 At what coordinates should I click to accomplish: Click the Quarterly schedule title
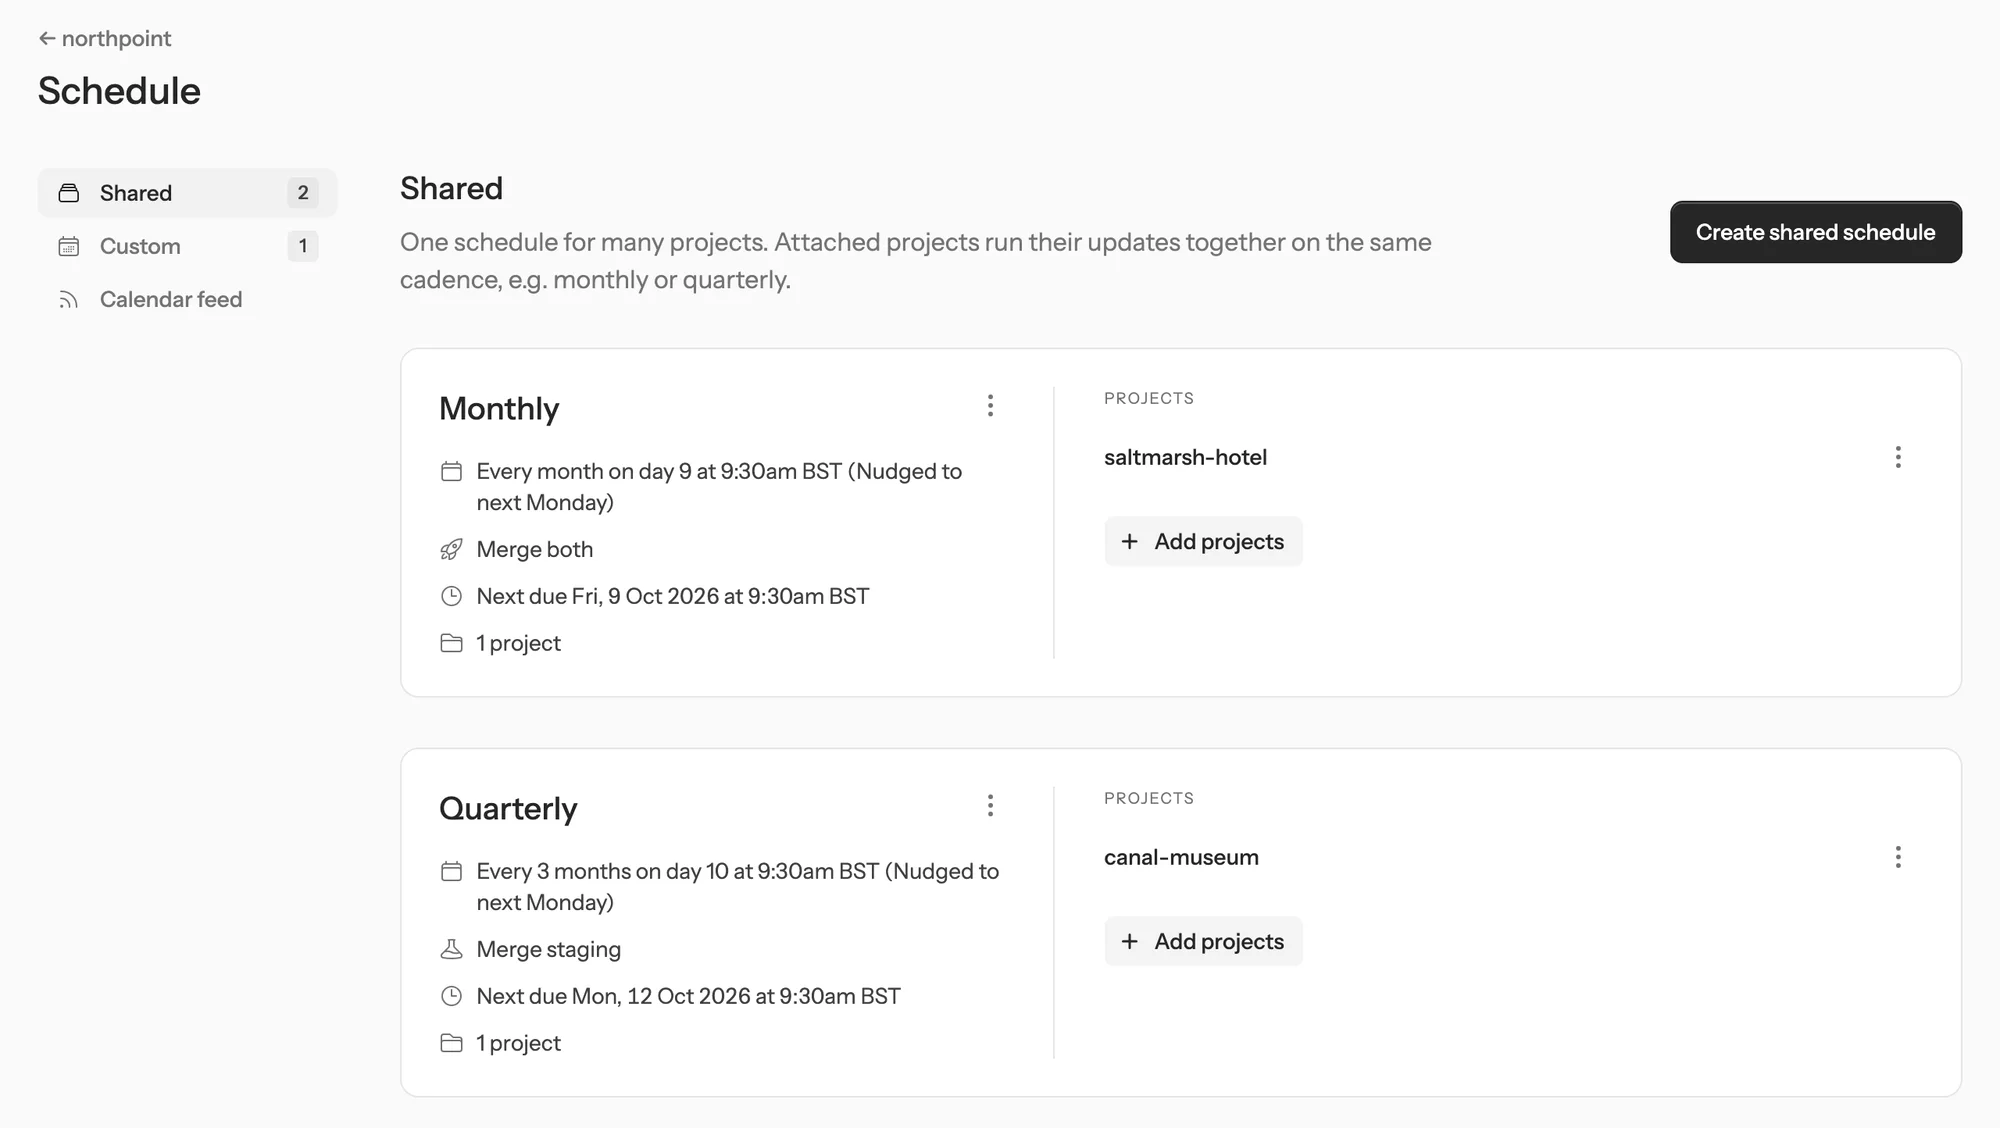tap(508, 808)
